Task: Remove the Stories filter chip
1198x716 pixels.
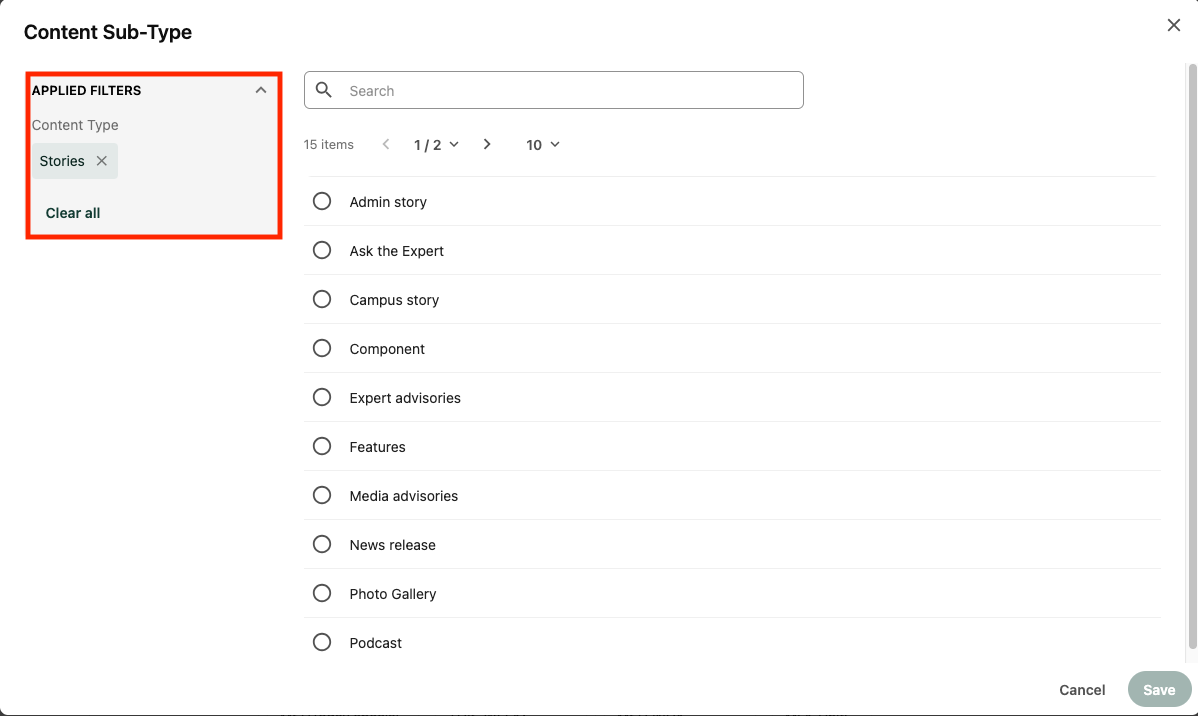Action: tap(101, 161)
